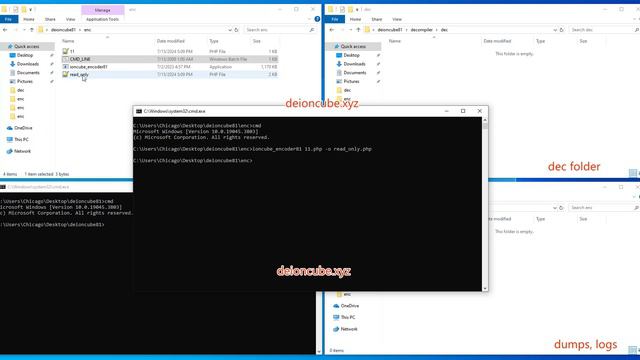Select the ioncube_encoder81 application file

pos(89,67)
